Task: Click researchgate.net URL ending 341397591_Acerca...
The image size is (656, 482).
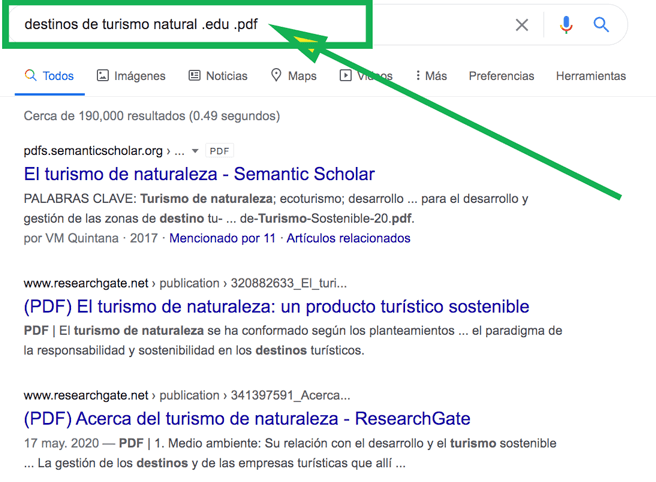Action: (x=187, y=395)
